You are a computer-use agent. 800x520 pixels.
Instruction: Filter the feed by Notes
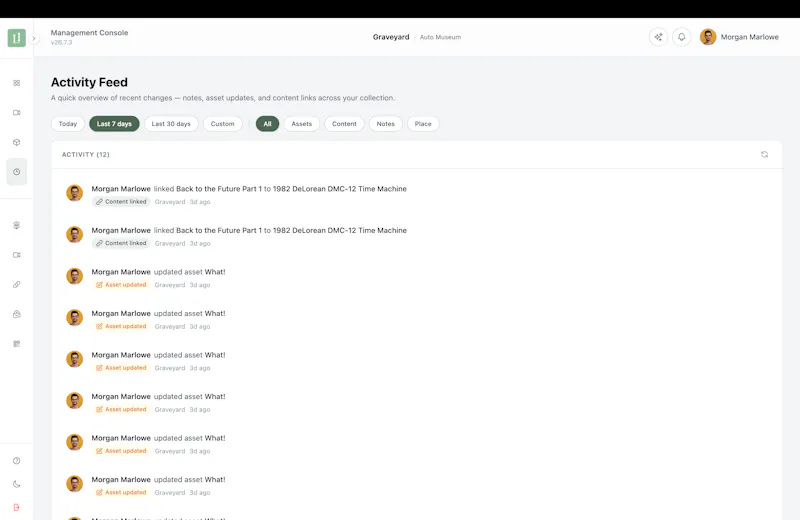click(386, 124)
